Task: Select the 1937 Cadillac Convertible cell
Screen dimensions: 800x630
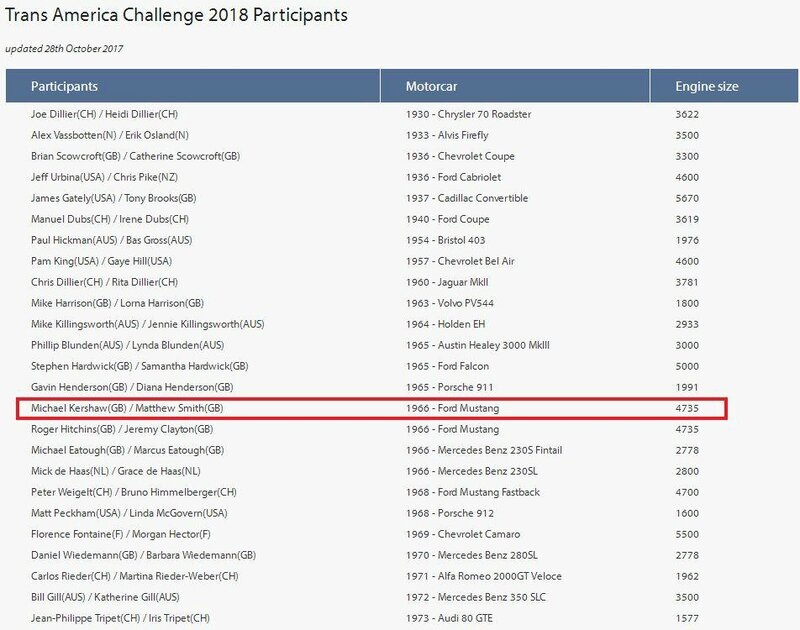Action: (x=467, y=198)
